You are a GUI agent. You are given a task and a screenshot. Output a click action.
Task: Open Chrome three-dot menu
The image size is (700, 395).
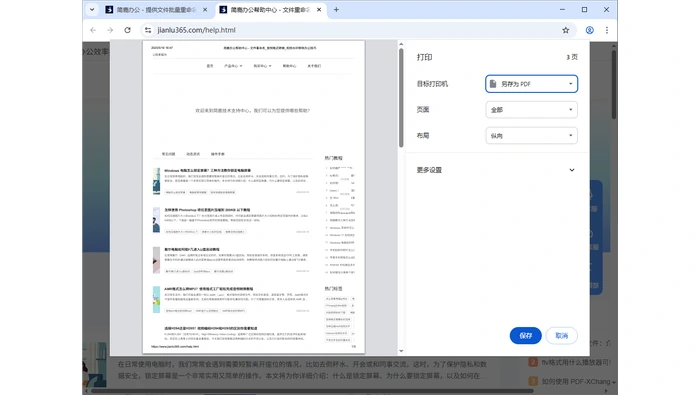click(x=607, y=30)
